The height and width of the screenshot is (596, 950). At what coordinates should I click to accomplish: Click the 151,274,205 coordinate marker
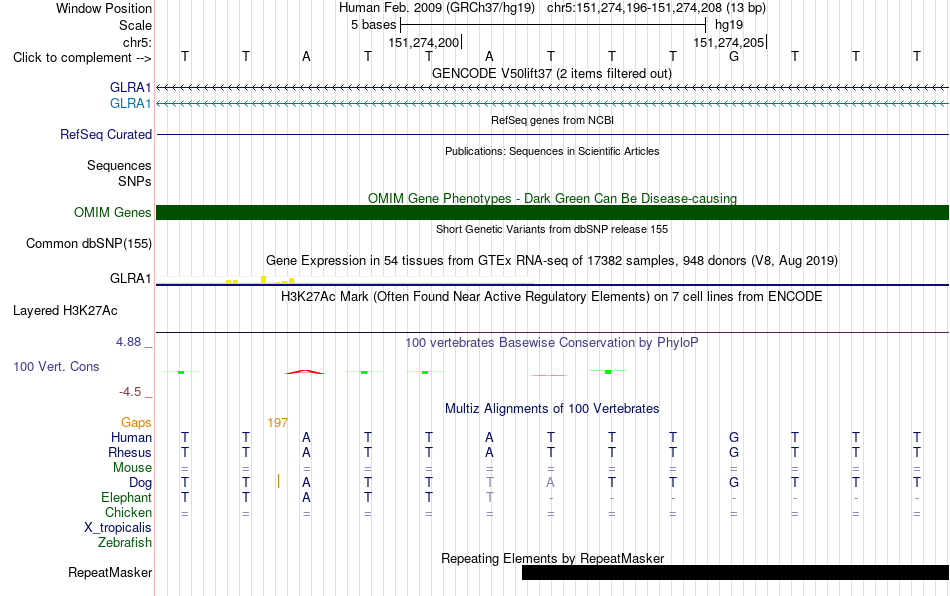(x=729, y=42)
